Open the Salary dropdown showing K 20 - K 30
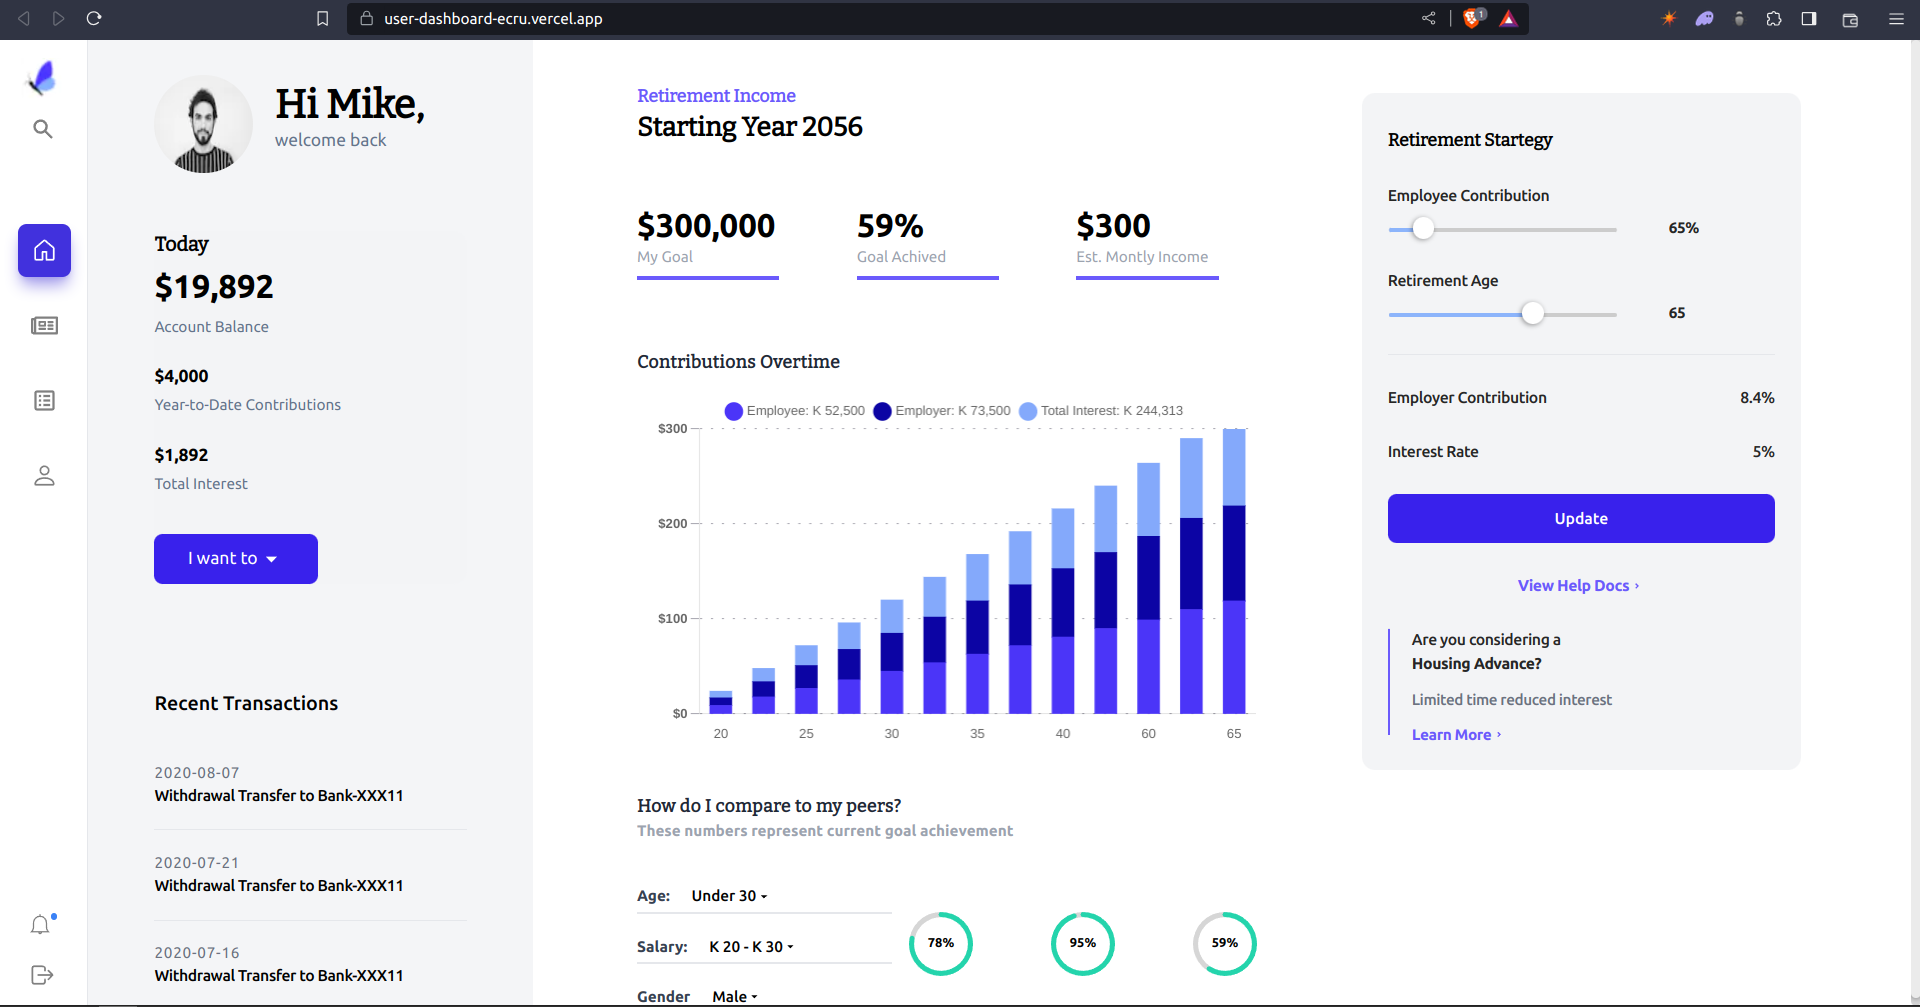Viewport: 1920px width, 1007px height. 750,946
